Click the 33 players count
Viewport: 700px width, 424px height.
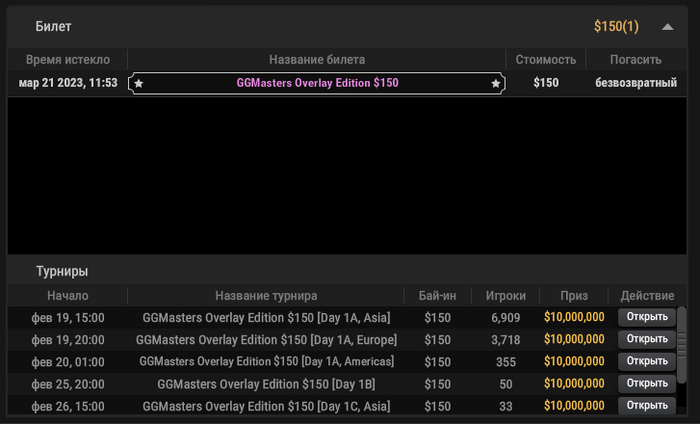tap(506, 407)
